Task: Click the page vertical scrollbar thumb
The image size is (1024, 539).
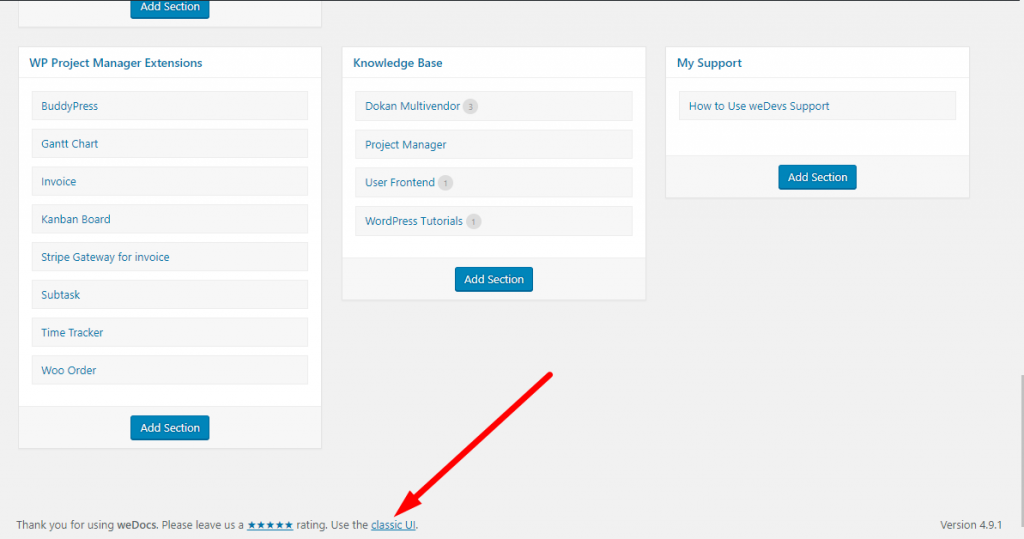Action: (x=1021, y=451)
